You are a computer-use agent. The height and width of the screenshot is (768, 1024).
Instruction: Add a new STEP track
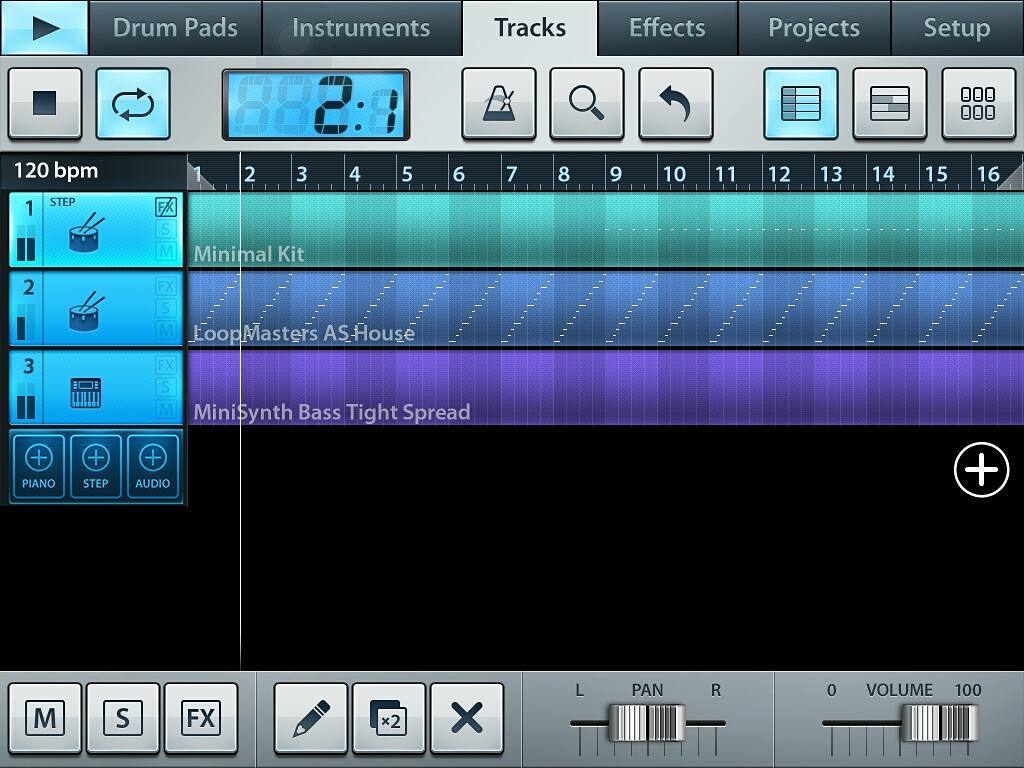95,466
